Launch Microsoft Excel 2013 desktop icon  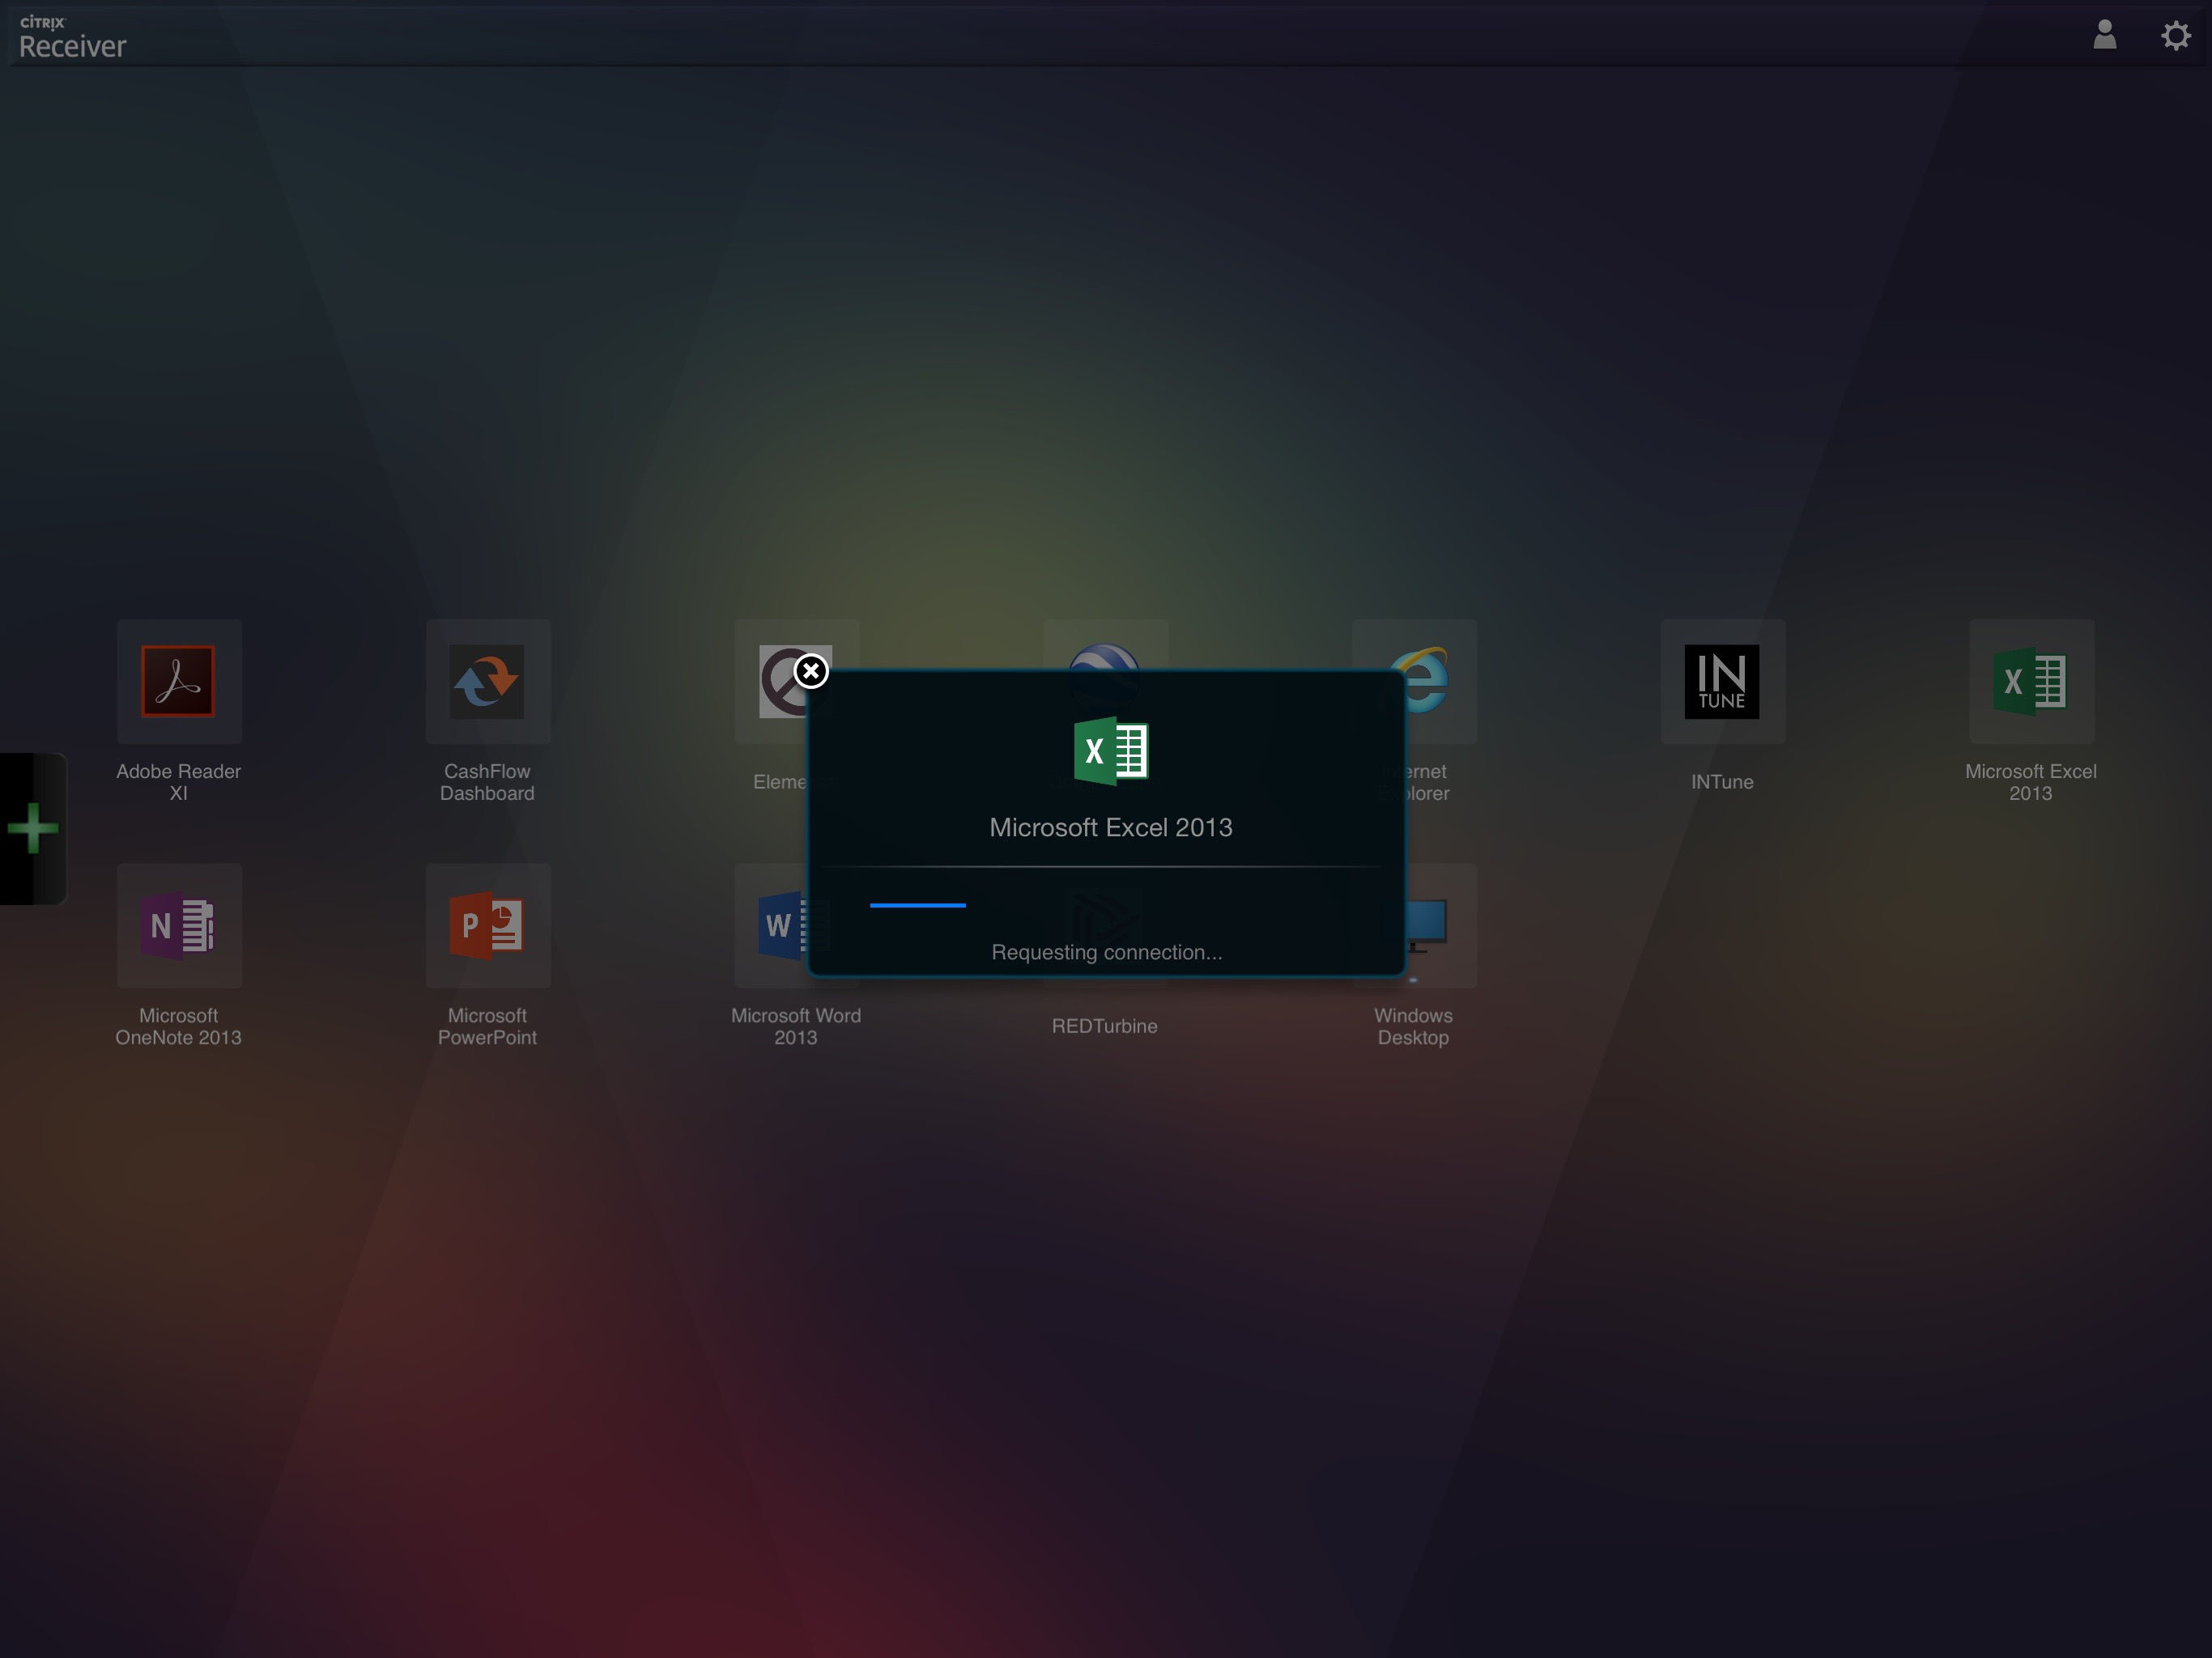(2029, 681)
